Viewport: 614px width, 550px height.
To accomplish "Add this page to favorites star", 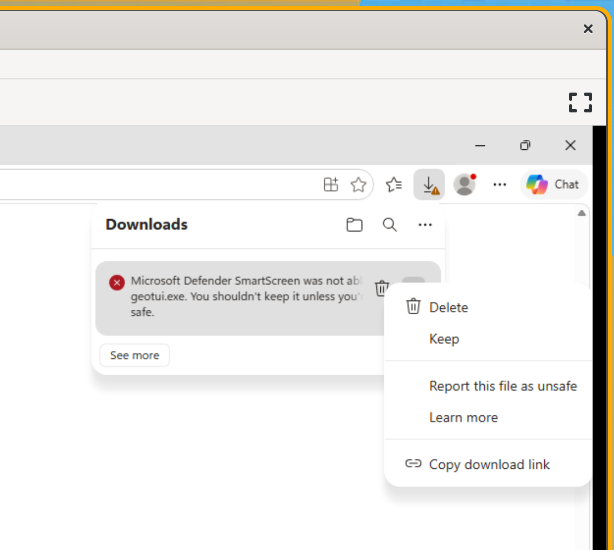I will click(358, 185).
